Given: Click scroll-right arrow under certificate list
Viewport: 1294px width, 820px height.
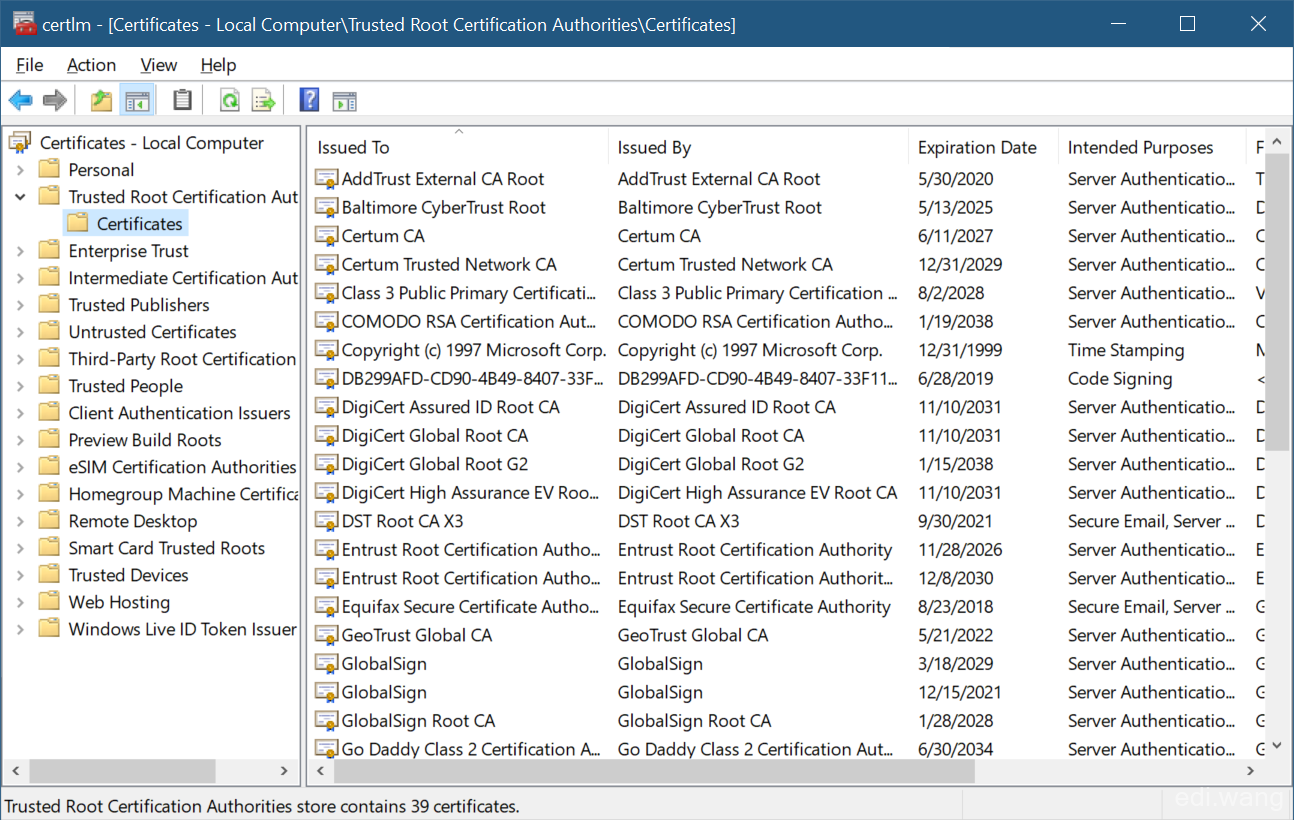Looking at the screenshot, I should point(1251,771).
